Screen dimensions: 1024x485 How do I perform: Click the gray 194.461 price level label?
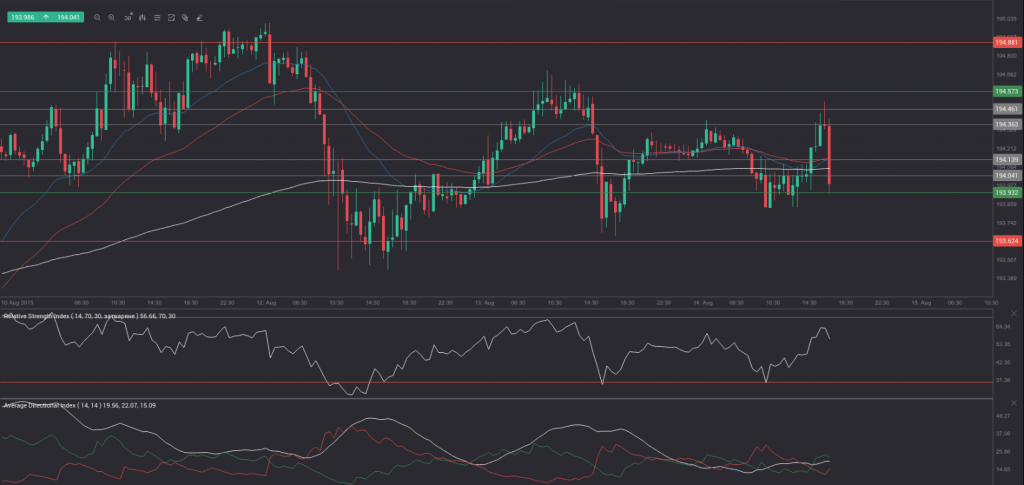pyautogui.click(x=1006, y=108)
